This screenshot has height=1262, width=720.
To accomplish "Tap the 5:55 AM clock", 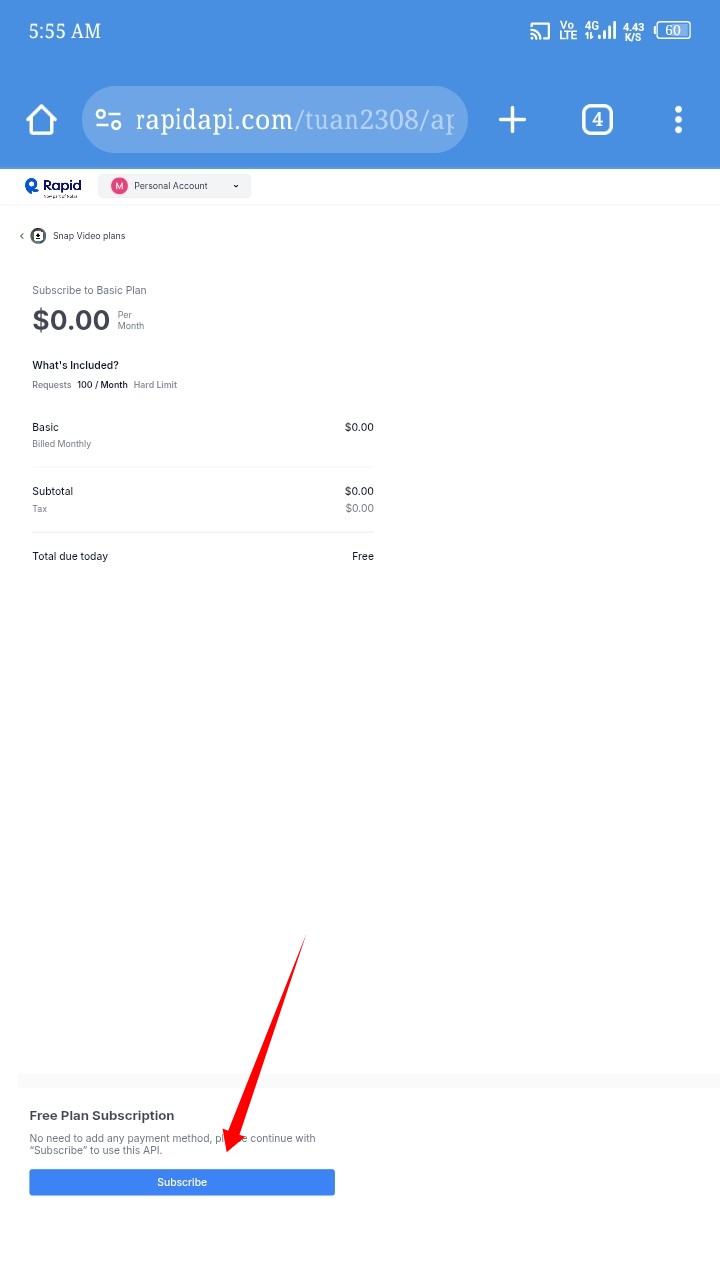I will pyautogui.click(x=65, y=31).
